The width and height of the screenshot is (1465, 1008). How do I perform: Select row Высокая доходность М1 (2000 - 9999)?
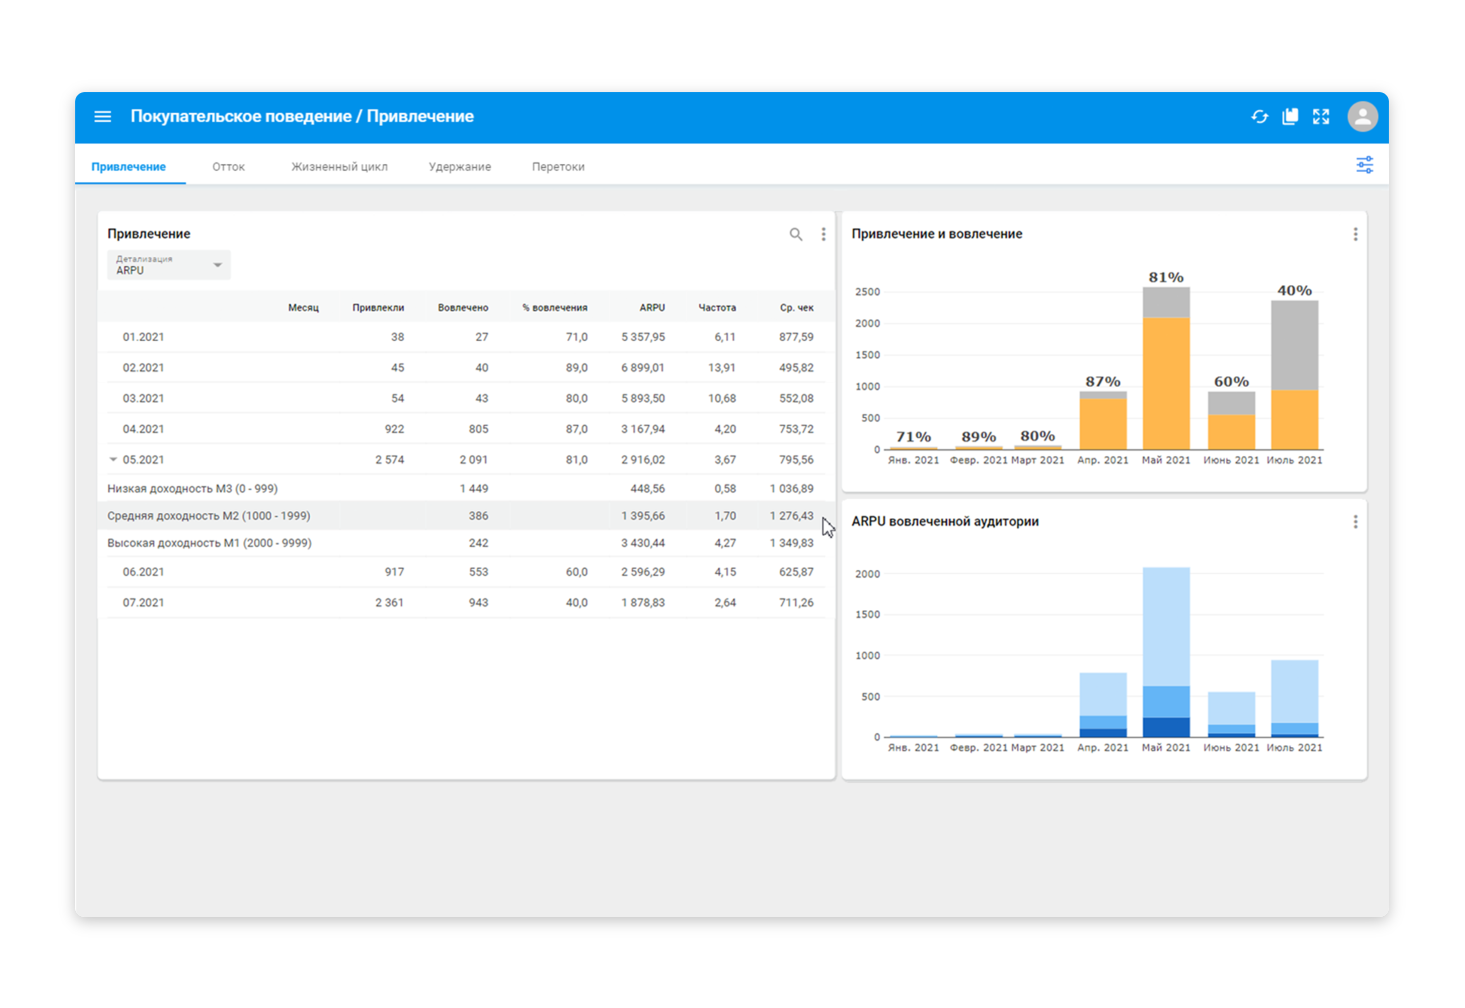point(466,543)
